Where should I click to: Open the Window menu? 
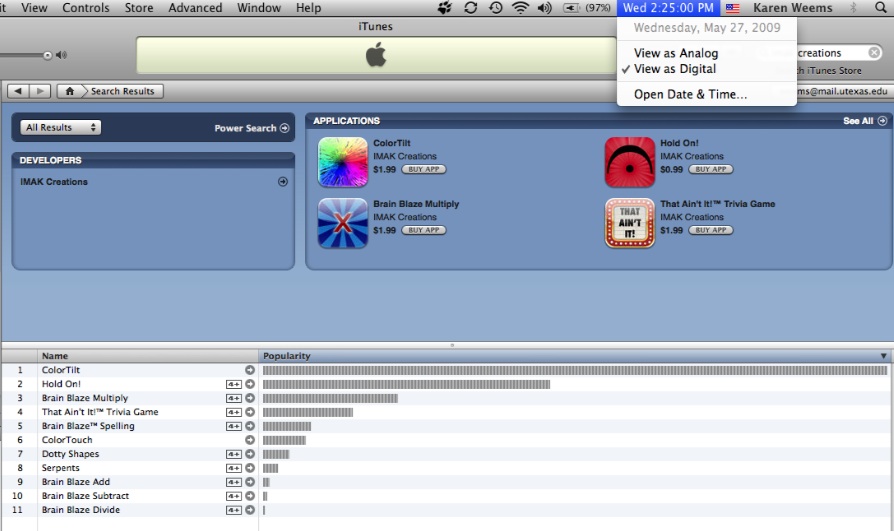click(x=259, y=7)
